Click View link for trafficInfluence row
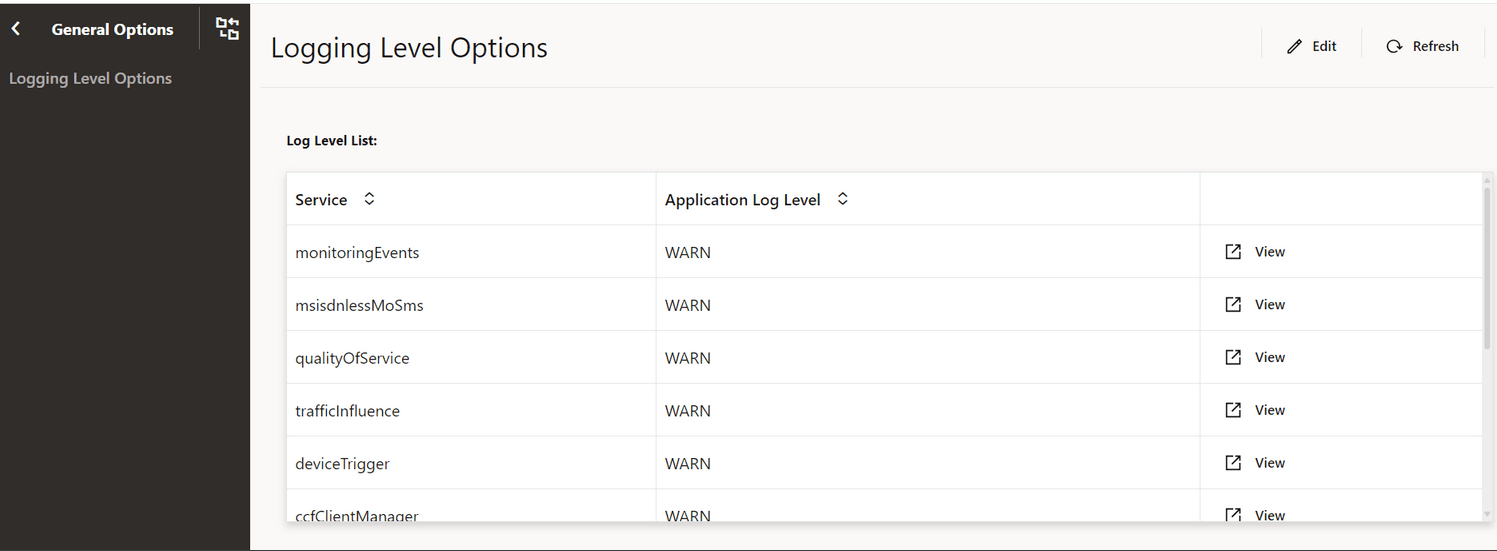 tap(1270, 410)
